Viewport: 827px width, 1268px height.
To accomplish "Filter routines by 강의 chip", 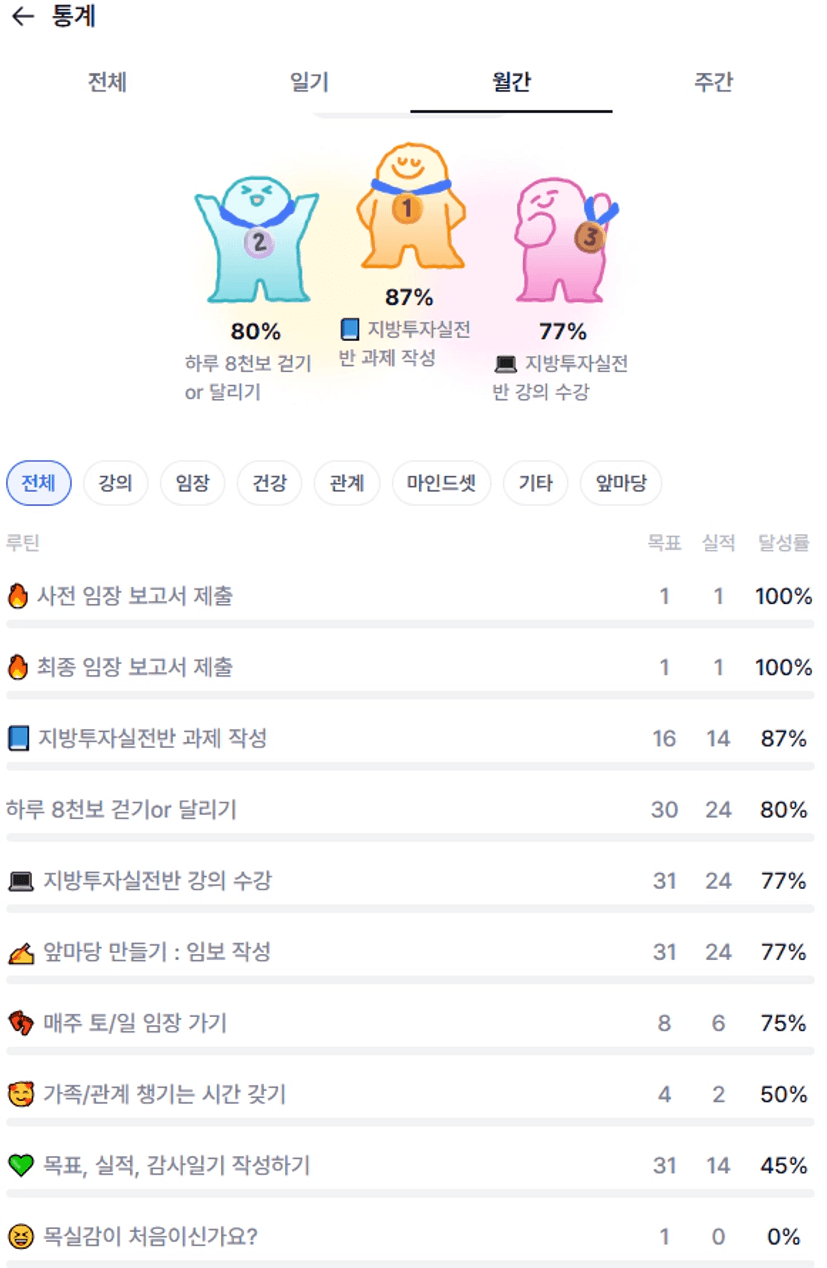I will click(x=115, y=484).
